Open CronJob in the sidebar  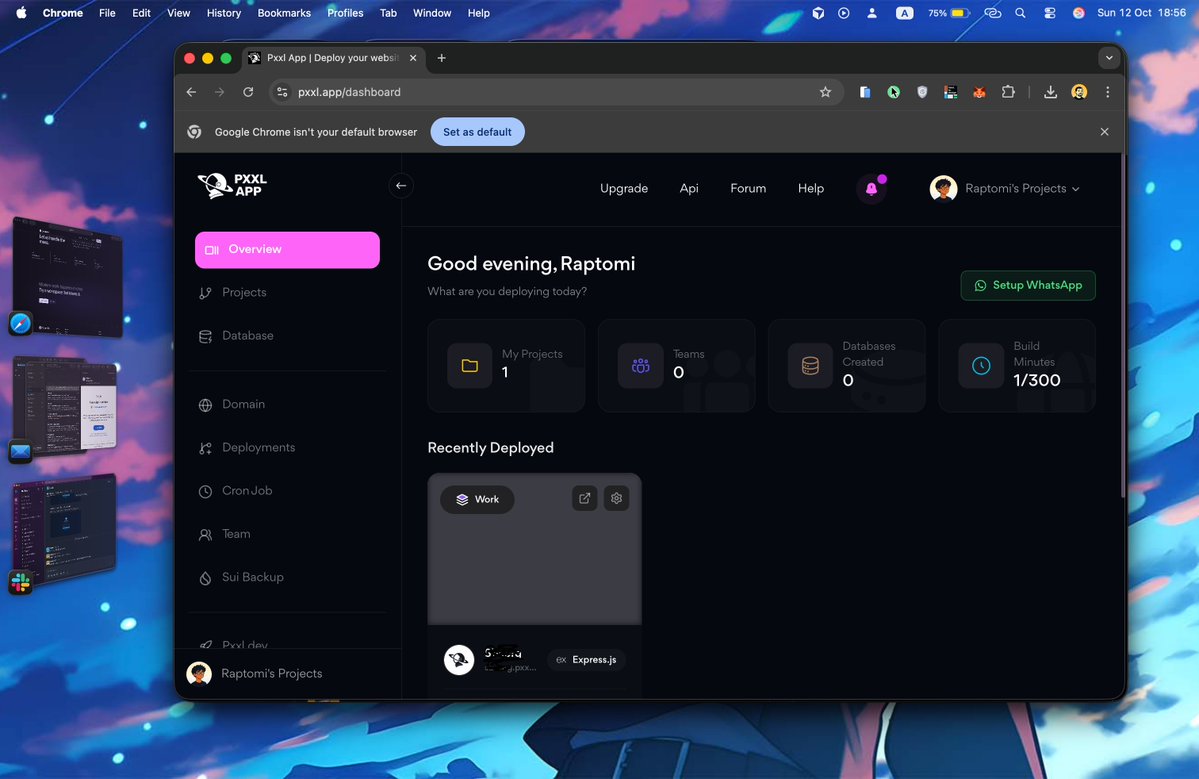pyautogui.click(x=246, y=491)
